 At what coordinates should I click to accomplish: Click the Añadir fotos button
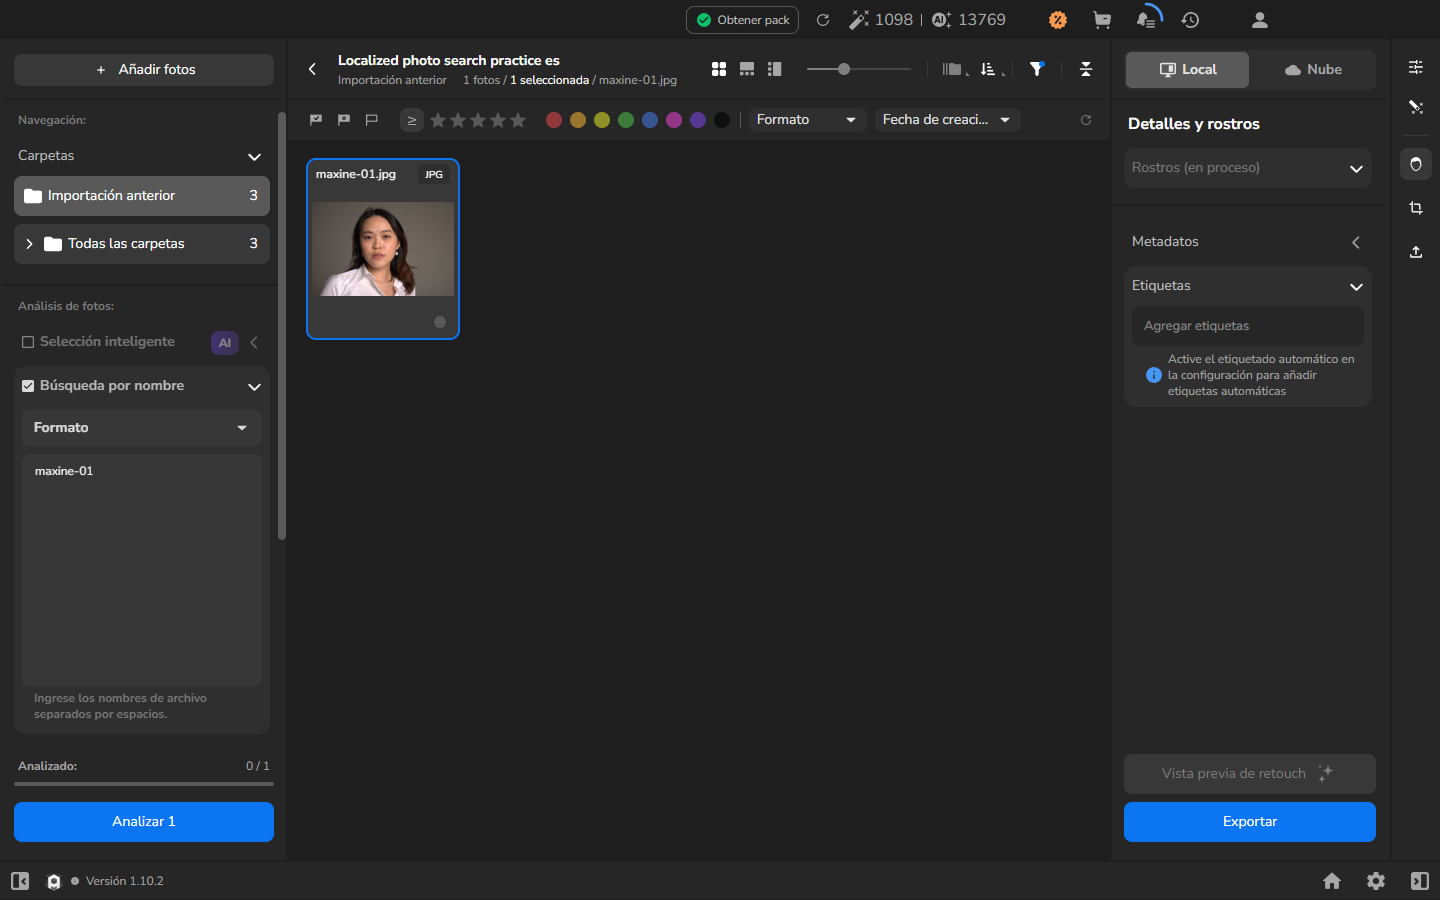point(144,70)
